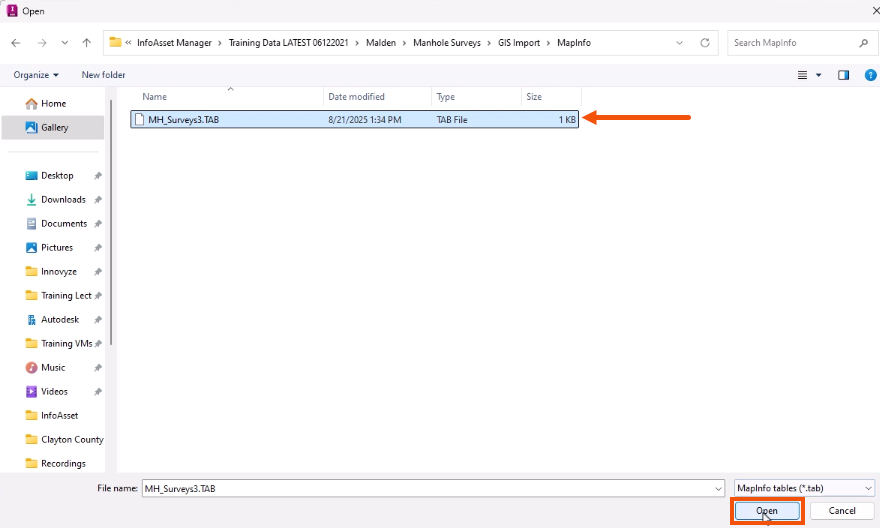The height and width of the screenshot is (528, 880).
Task: Expand the address bar history dropdown
Action: [679, 43]
